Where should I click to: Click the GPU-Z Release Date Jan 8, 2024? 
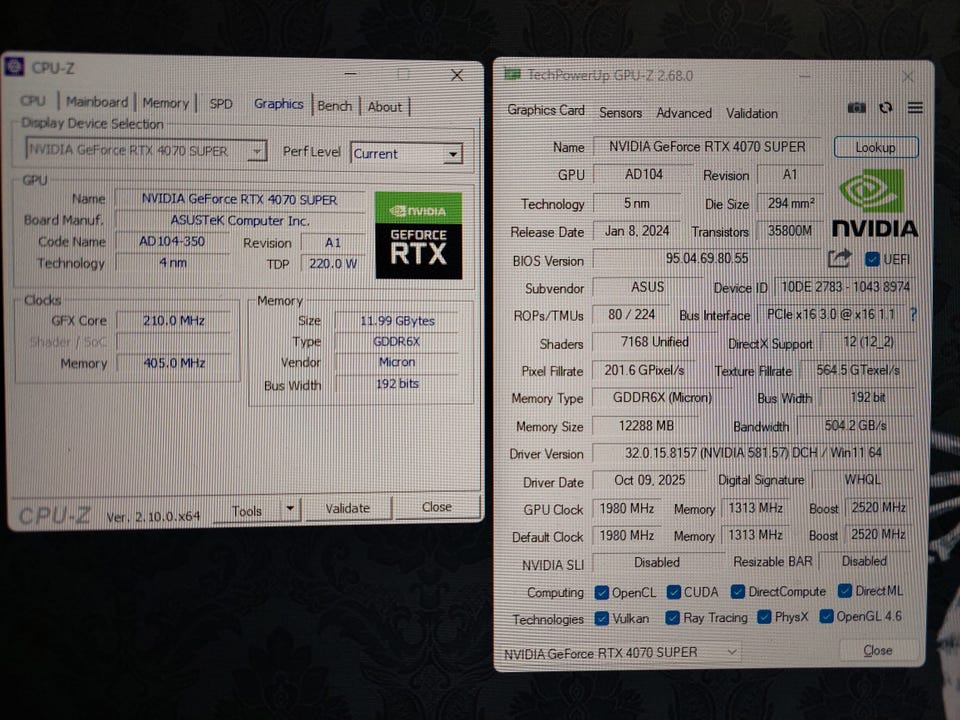(x=637, y=231)
